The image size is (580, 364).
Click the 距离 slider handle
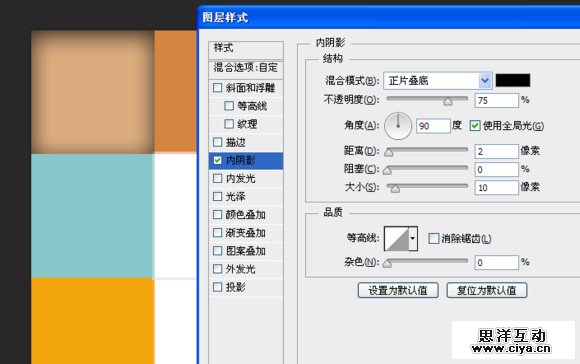coord(389,152)
